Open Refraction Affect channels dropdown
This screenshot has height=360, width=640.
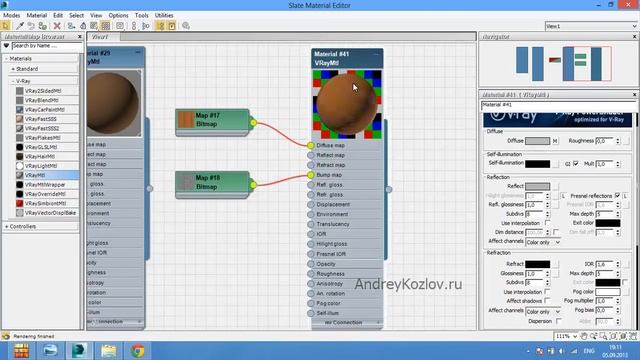click(x=543, y=311)
